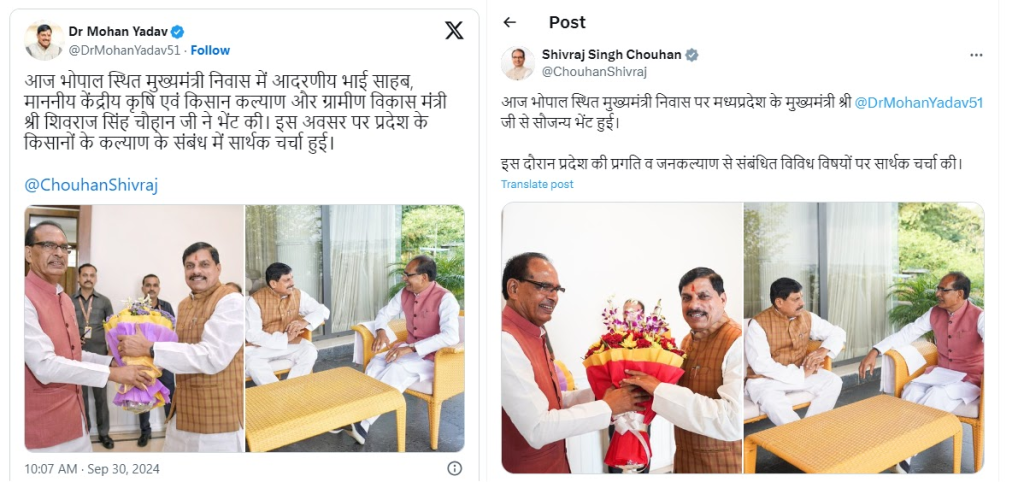Open the 10:07 AM Sep 30, 2024 timestamp
Image resolution: width=1024 pixels, height=482 pixels.
click(x=92, y=469)
